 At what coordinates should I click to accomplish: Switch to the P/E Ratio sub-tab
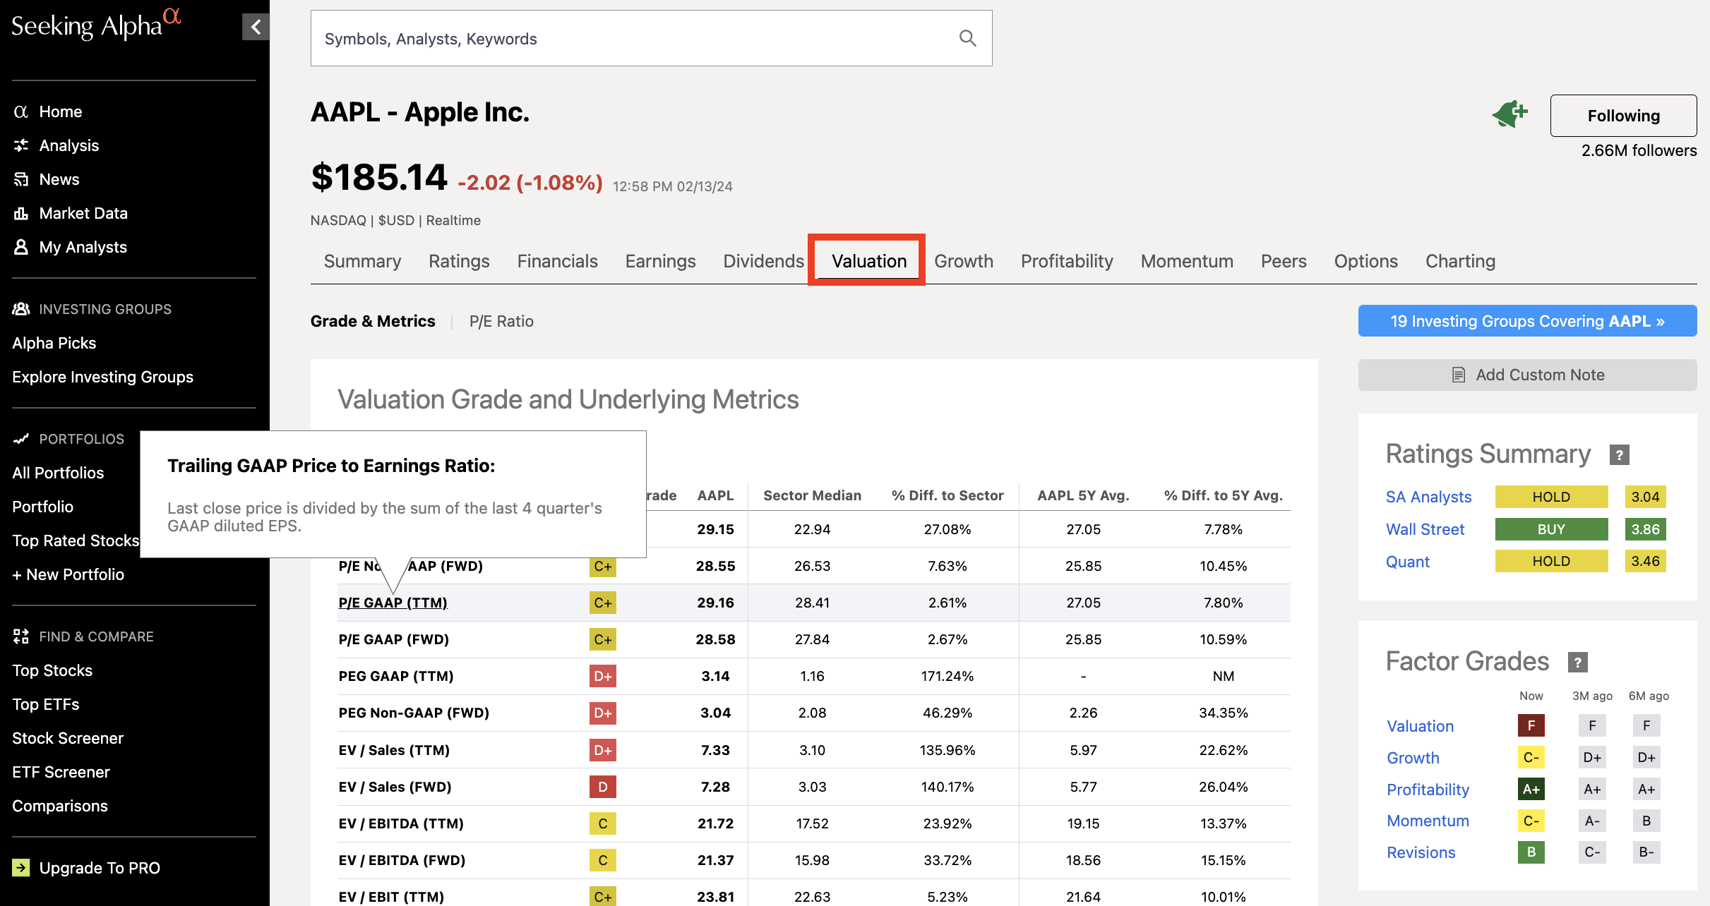pyautogui.click(x=501, y=321)
